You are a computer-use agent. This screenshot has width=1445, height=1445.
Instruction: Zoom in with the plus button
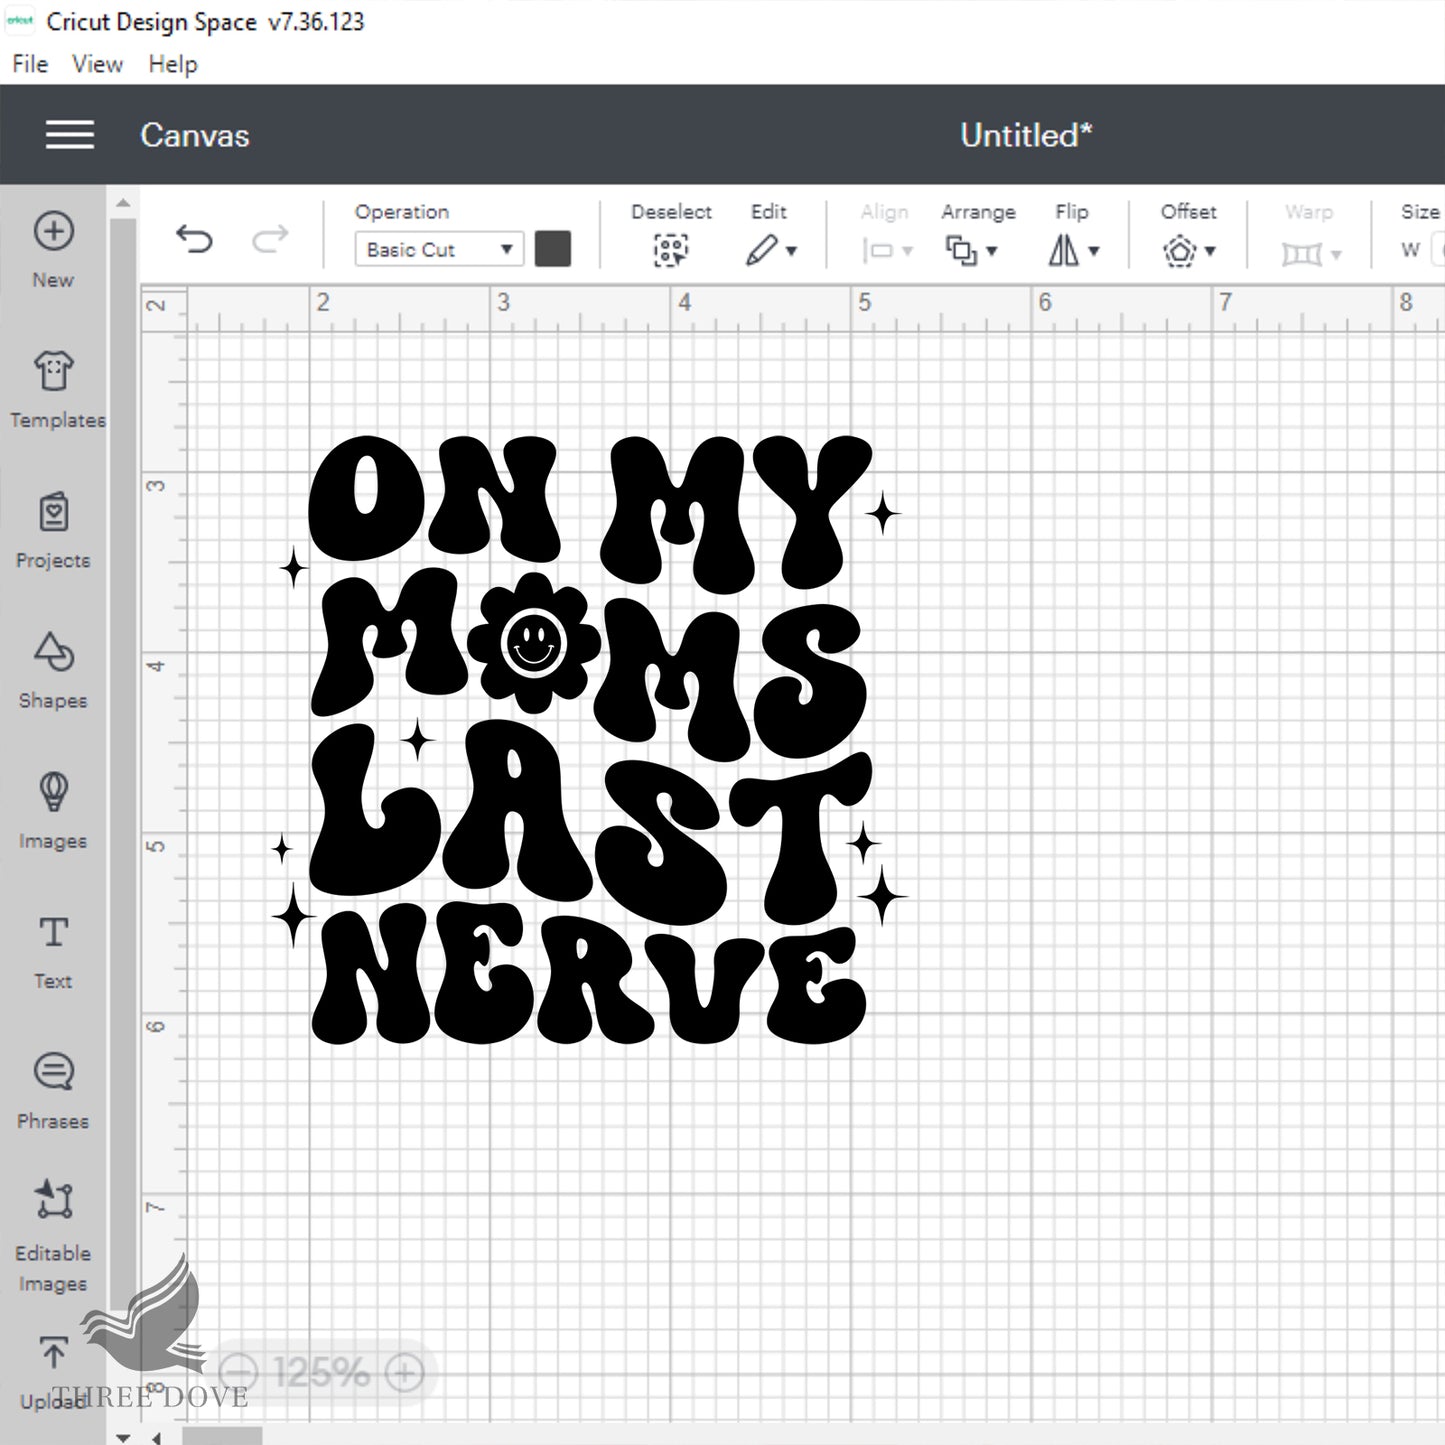[x=405, y=1372]
